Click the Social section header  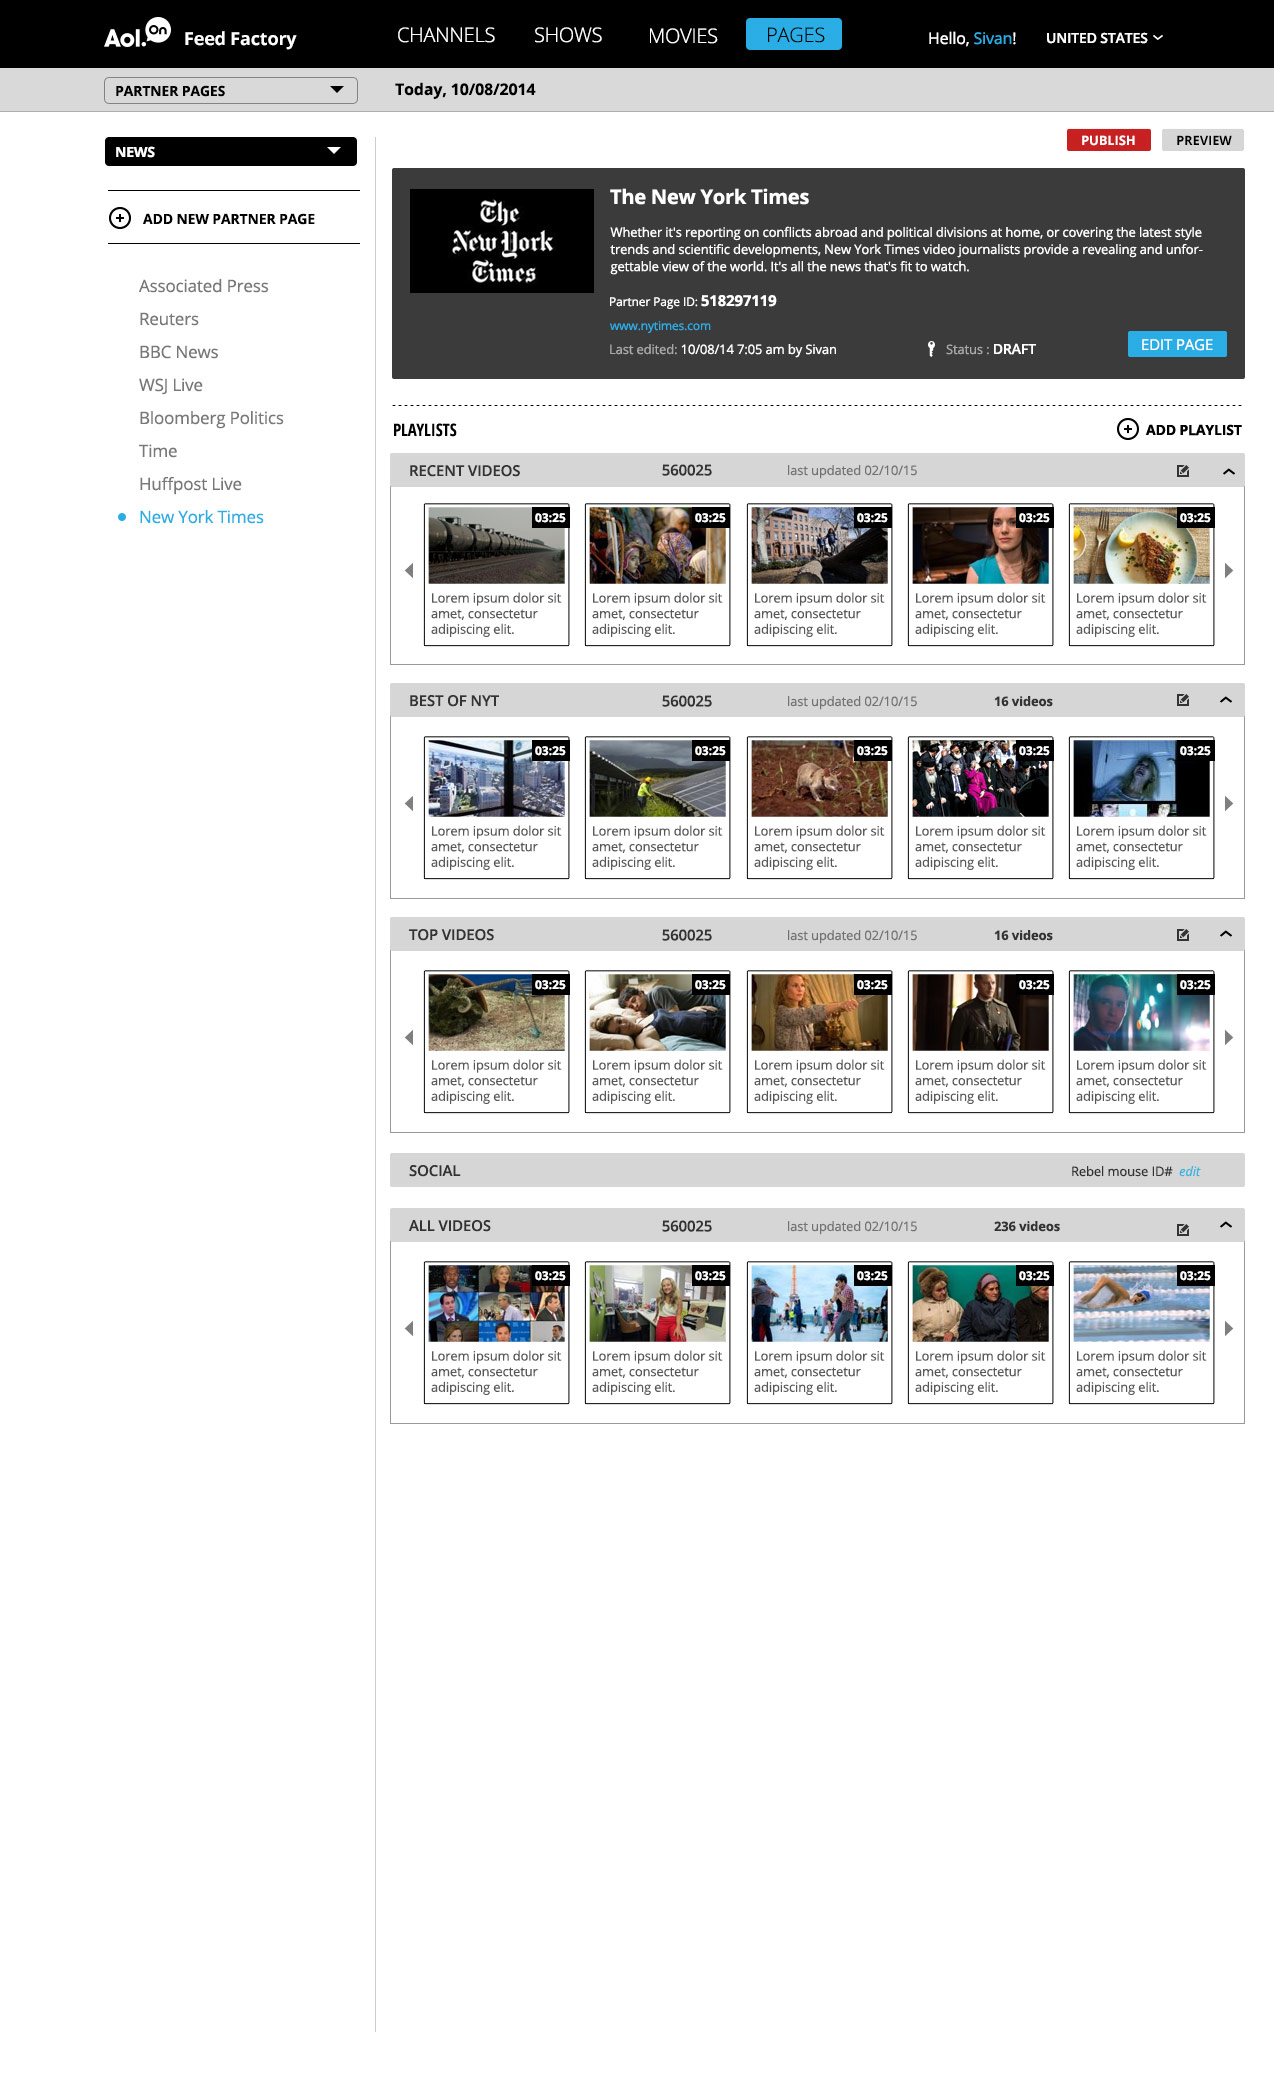click(x=817, y=1170)
